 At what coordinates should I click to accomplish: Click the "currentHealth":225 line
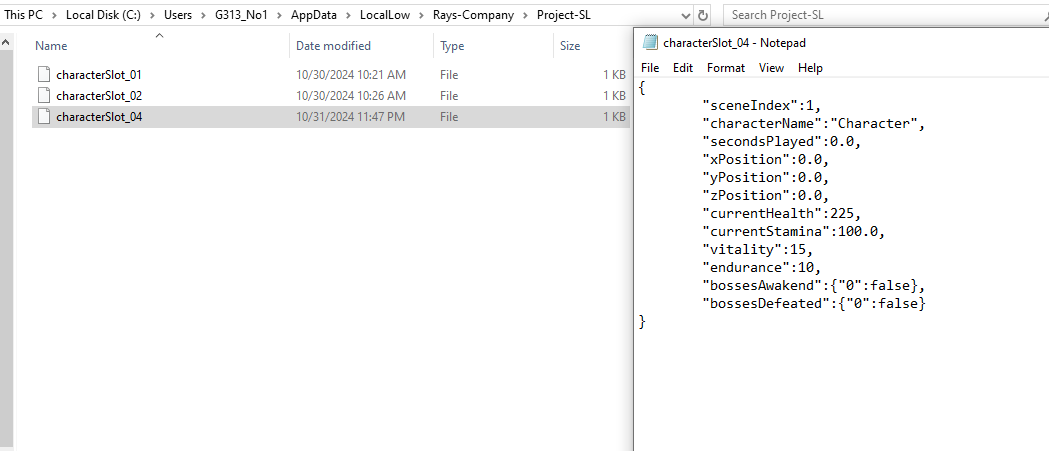(782, 213)
